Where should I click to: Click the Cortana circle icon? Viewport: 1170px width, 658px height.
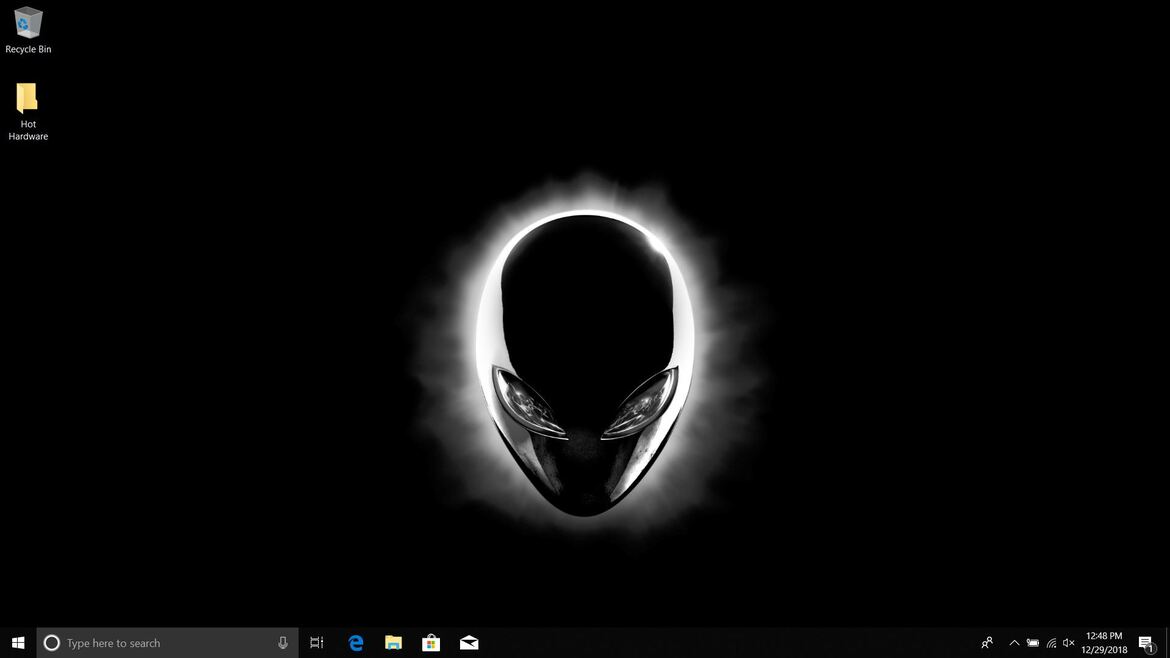(x=51, y=642)
